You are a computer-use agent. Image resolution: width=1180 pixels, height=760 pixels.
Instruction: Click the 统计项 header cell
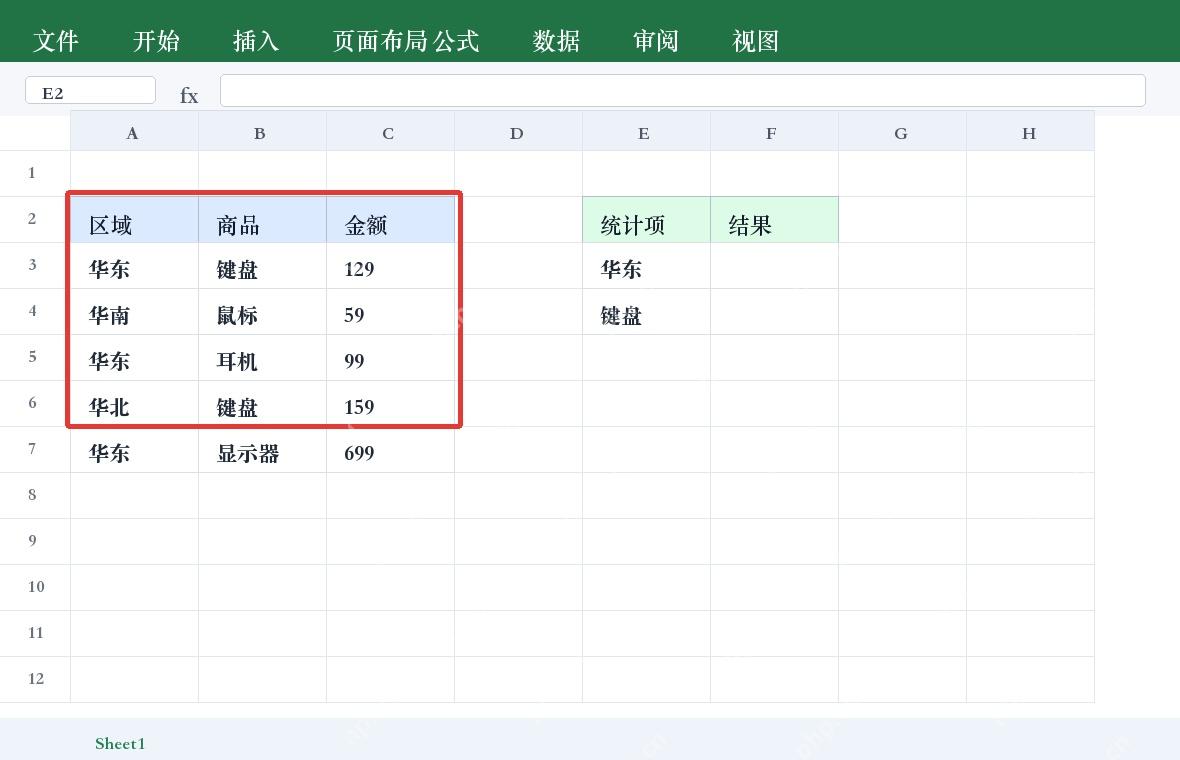click(646, 220)
